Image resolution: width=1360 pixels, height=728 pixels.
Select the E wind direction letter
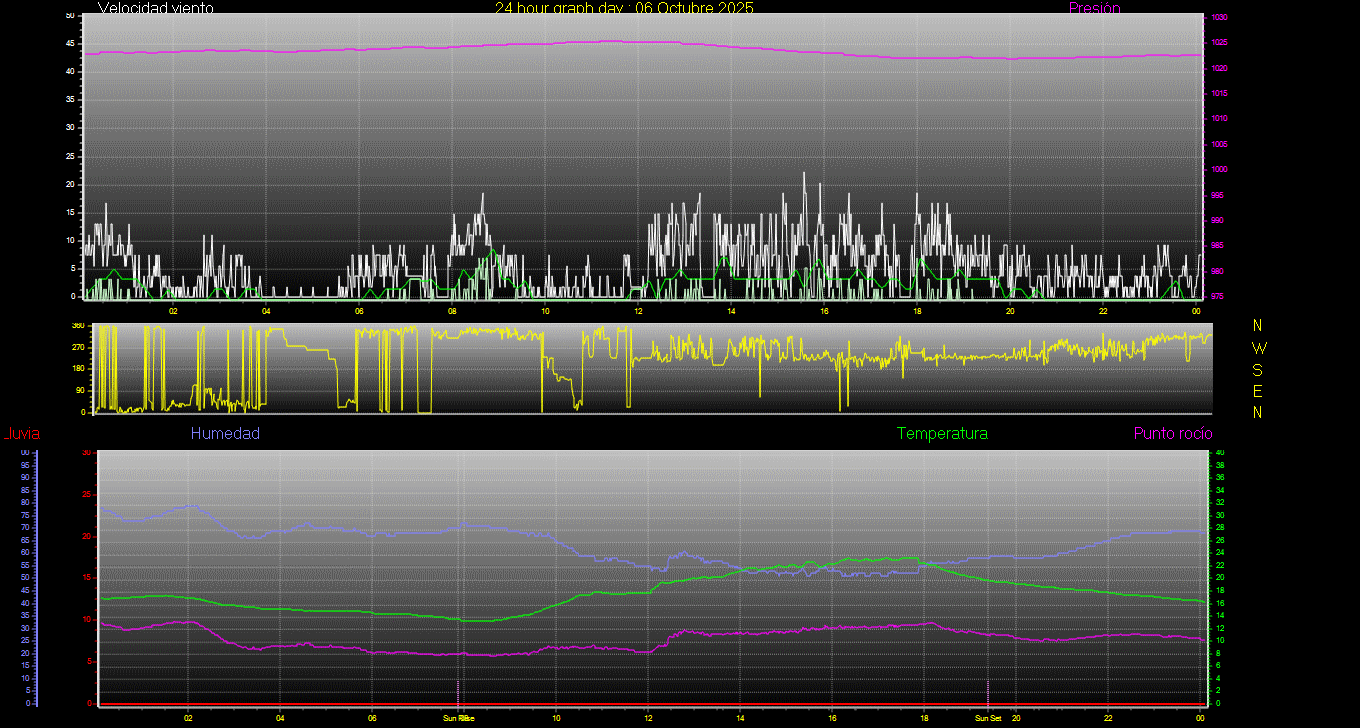pyautogui.click(x=1258, y=391)
